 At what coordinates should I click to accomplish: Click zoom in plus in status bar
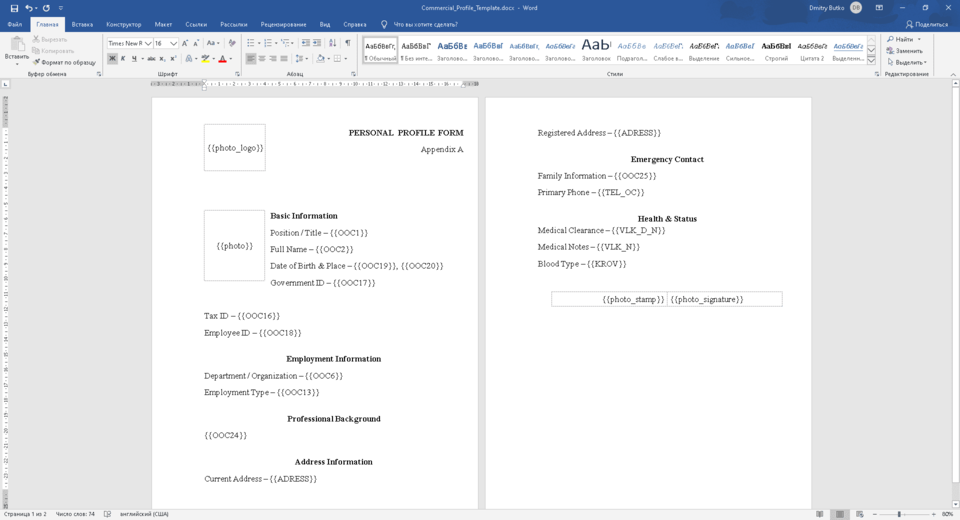click(934, 514)
